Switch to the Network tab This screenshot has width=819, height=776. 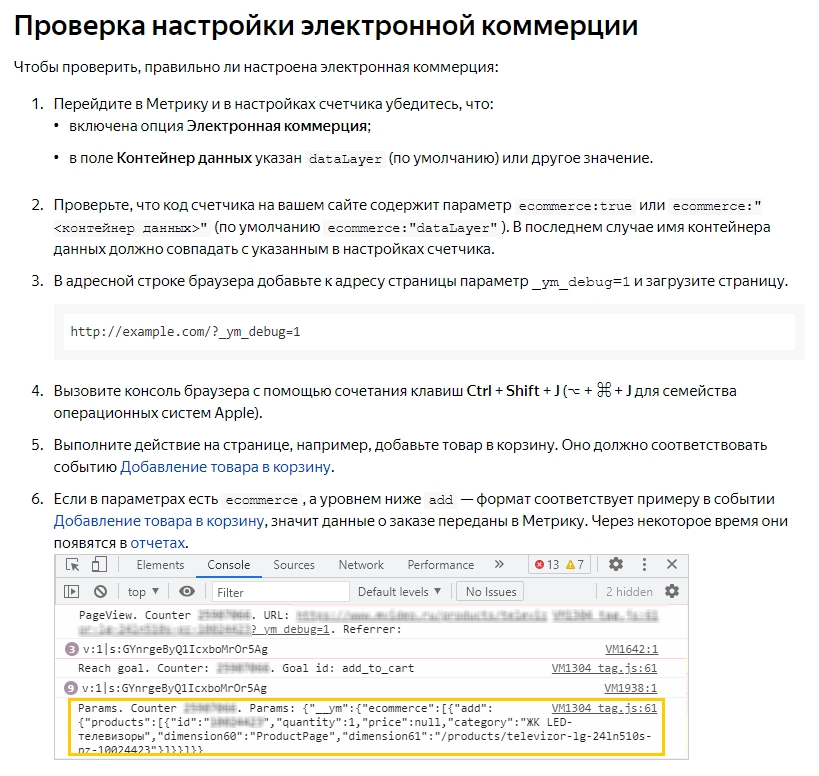(x=361, y=565)
